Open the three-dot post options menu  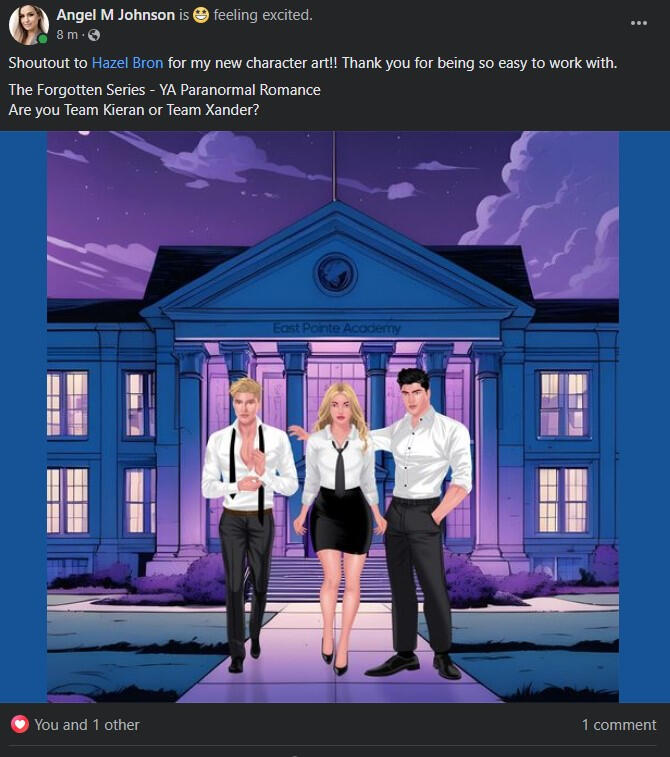(x=639, y=23)
